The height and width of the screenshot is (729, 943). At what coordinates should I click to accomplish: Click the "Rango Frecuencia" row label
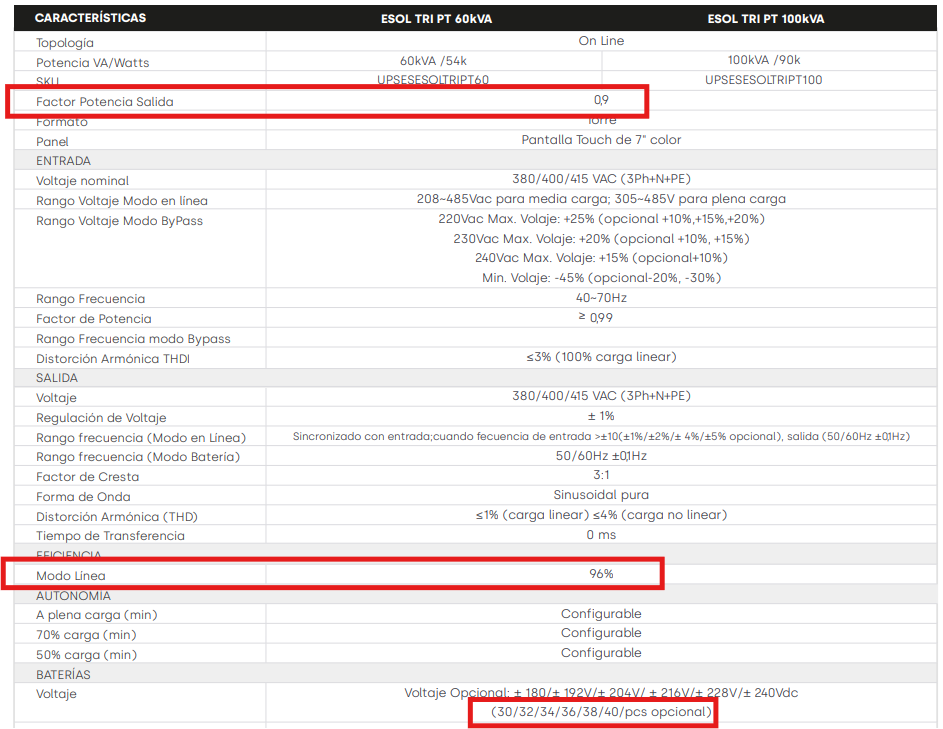click(90, 299)
